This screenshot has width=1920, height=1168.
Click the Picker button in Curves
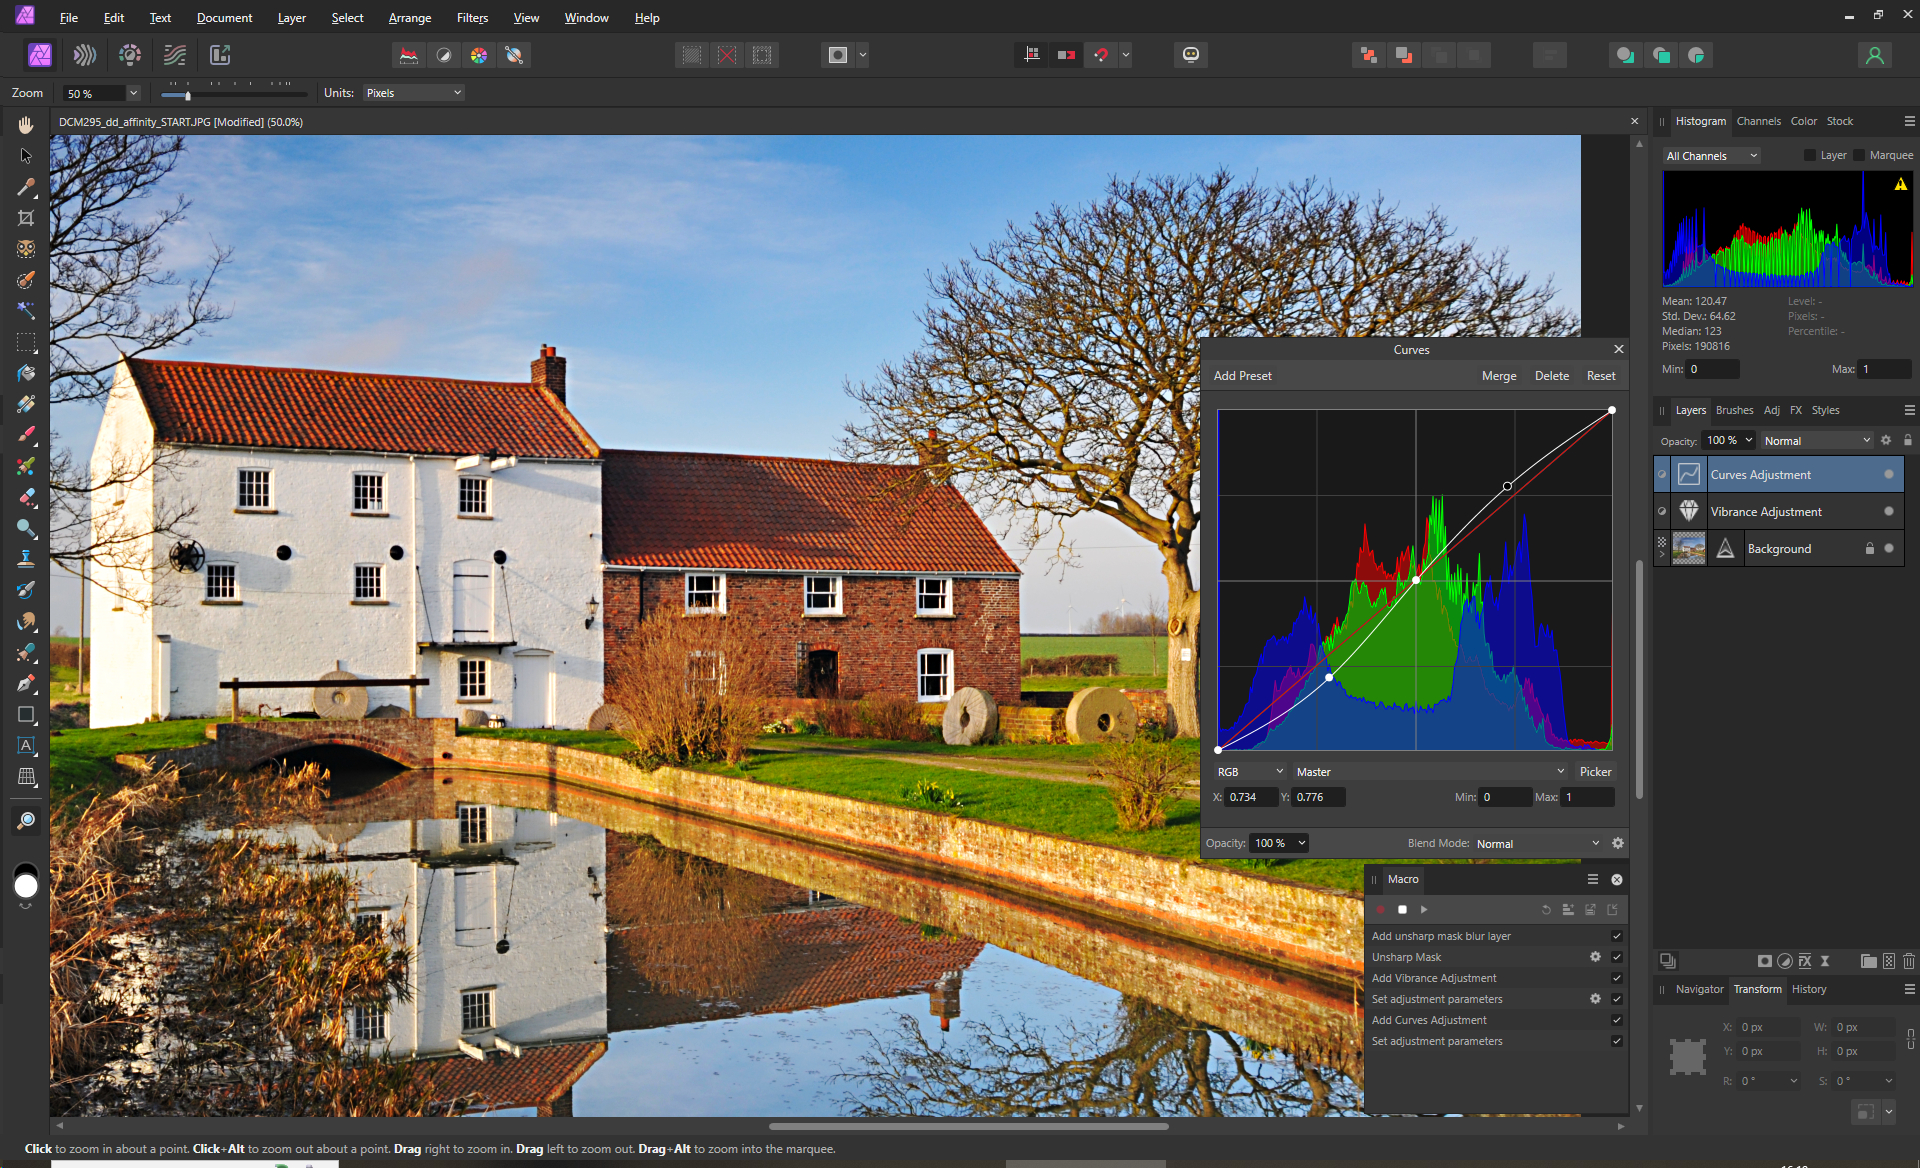tap(1595, 772)
